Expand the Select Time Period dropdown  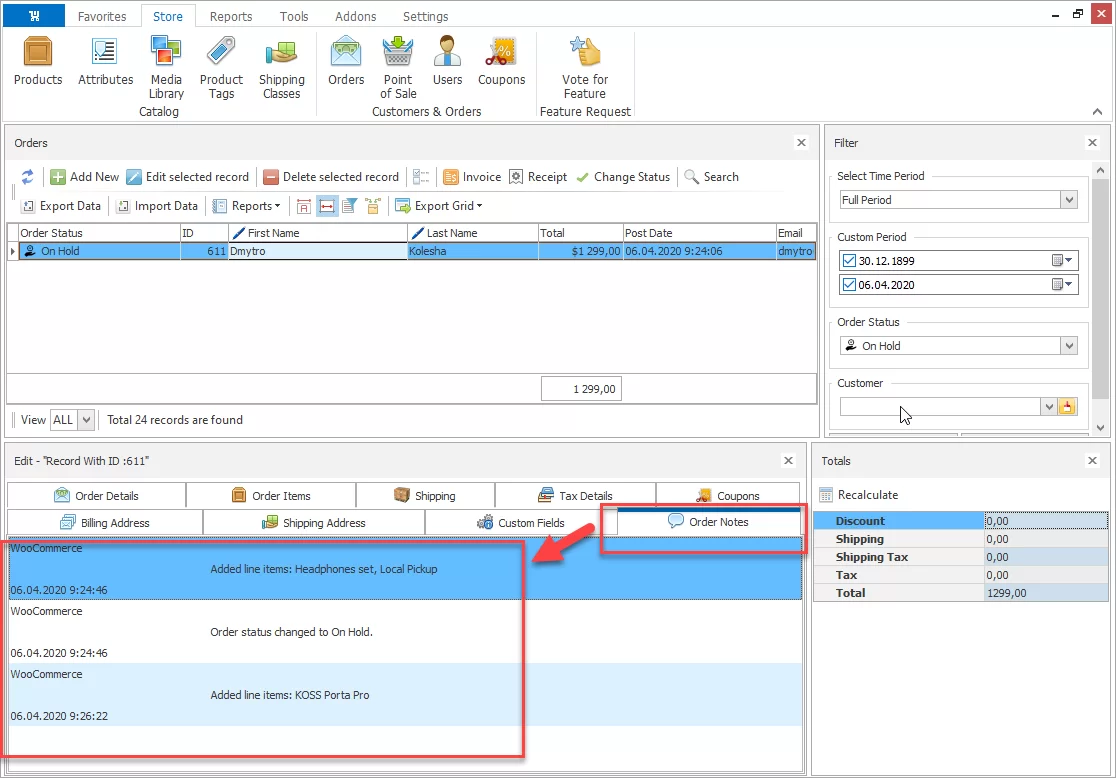1069,200
